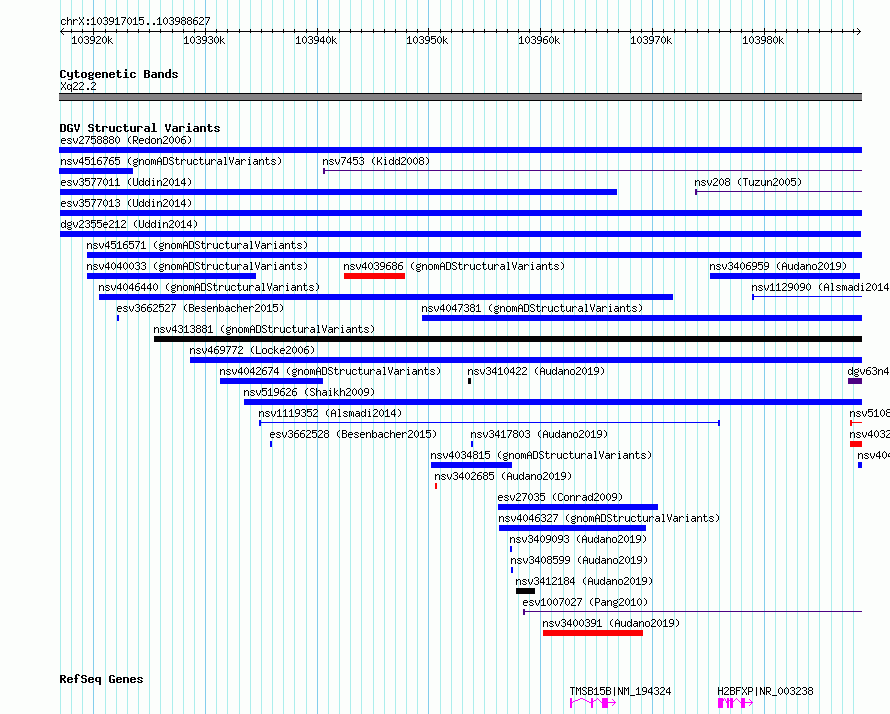Click the chrX:103917015..103988627 coordinate text

point(135,22)
